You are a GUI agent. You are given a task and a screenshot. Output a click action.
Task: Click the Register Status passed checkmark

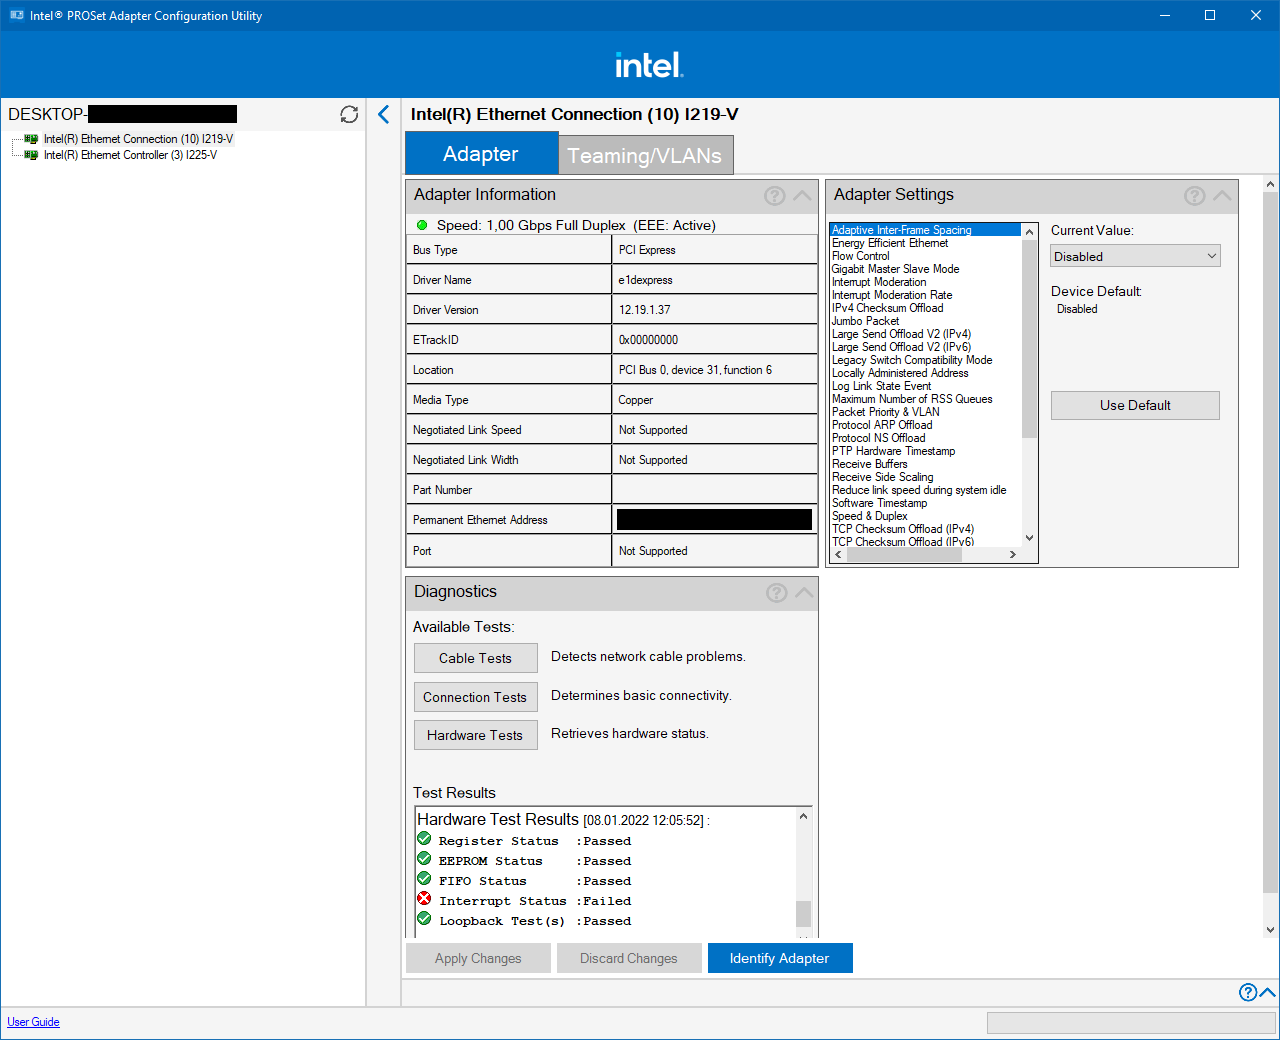tap(424, 839)
